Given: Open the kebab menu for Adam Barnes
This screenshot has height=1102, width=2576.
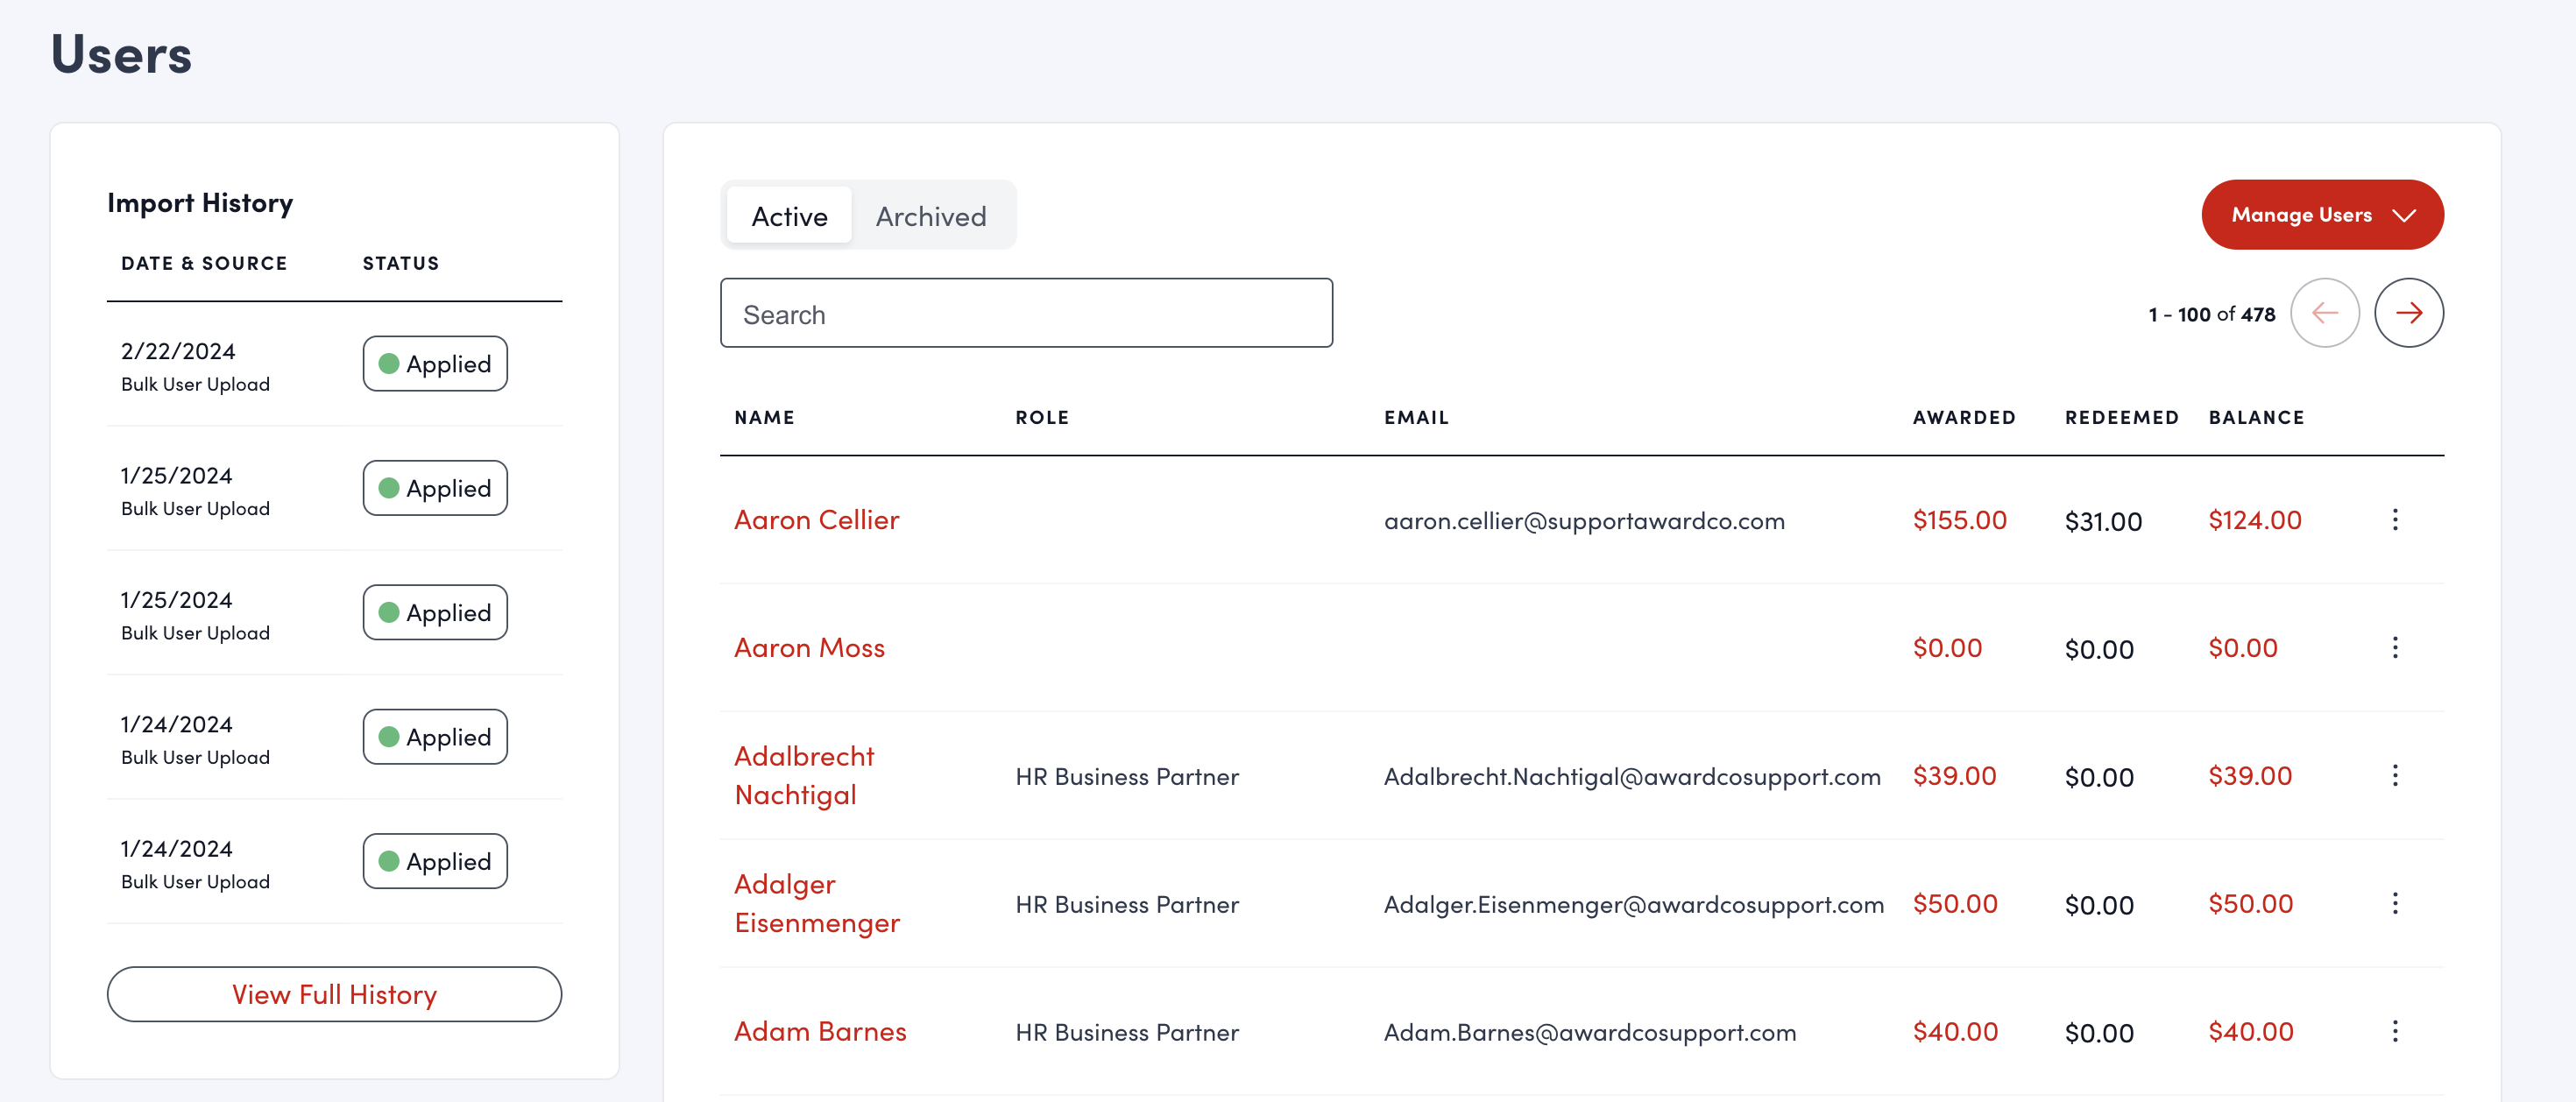Looking at the screenshot, I should (2394, 1031).
